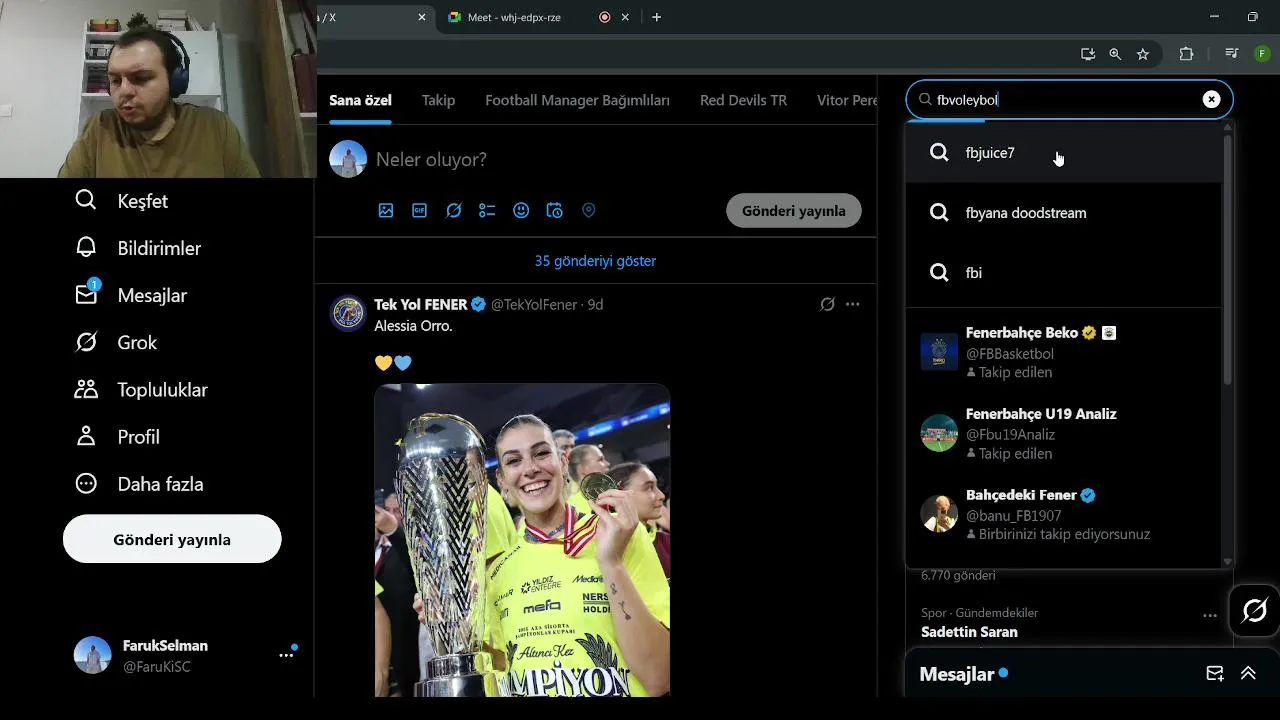The width and height of the screenshot is (1280, 720).
Task: Click the Grok icon in composer toolbar
Action: (x=454, y=210)
